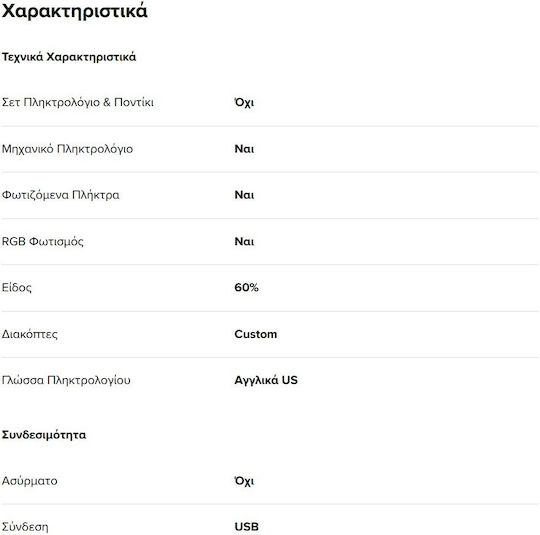Click the Συνδεσιμότητα section title
Viewport: 540px width, 535px height.
click(x=44, y=435)
